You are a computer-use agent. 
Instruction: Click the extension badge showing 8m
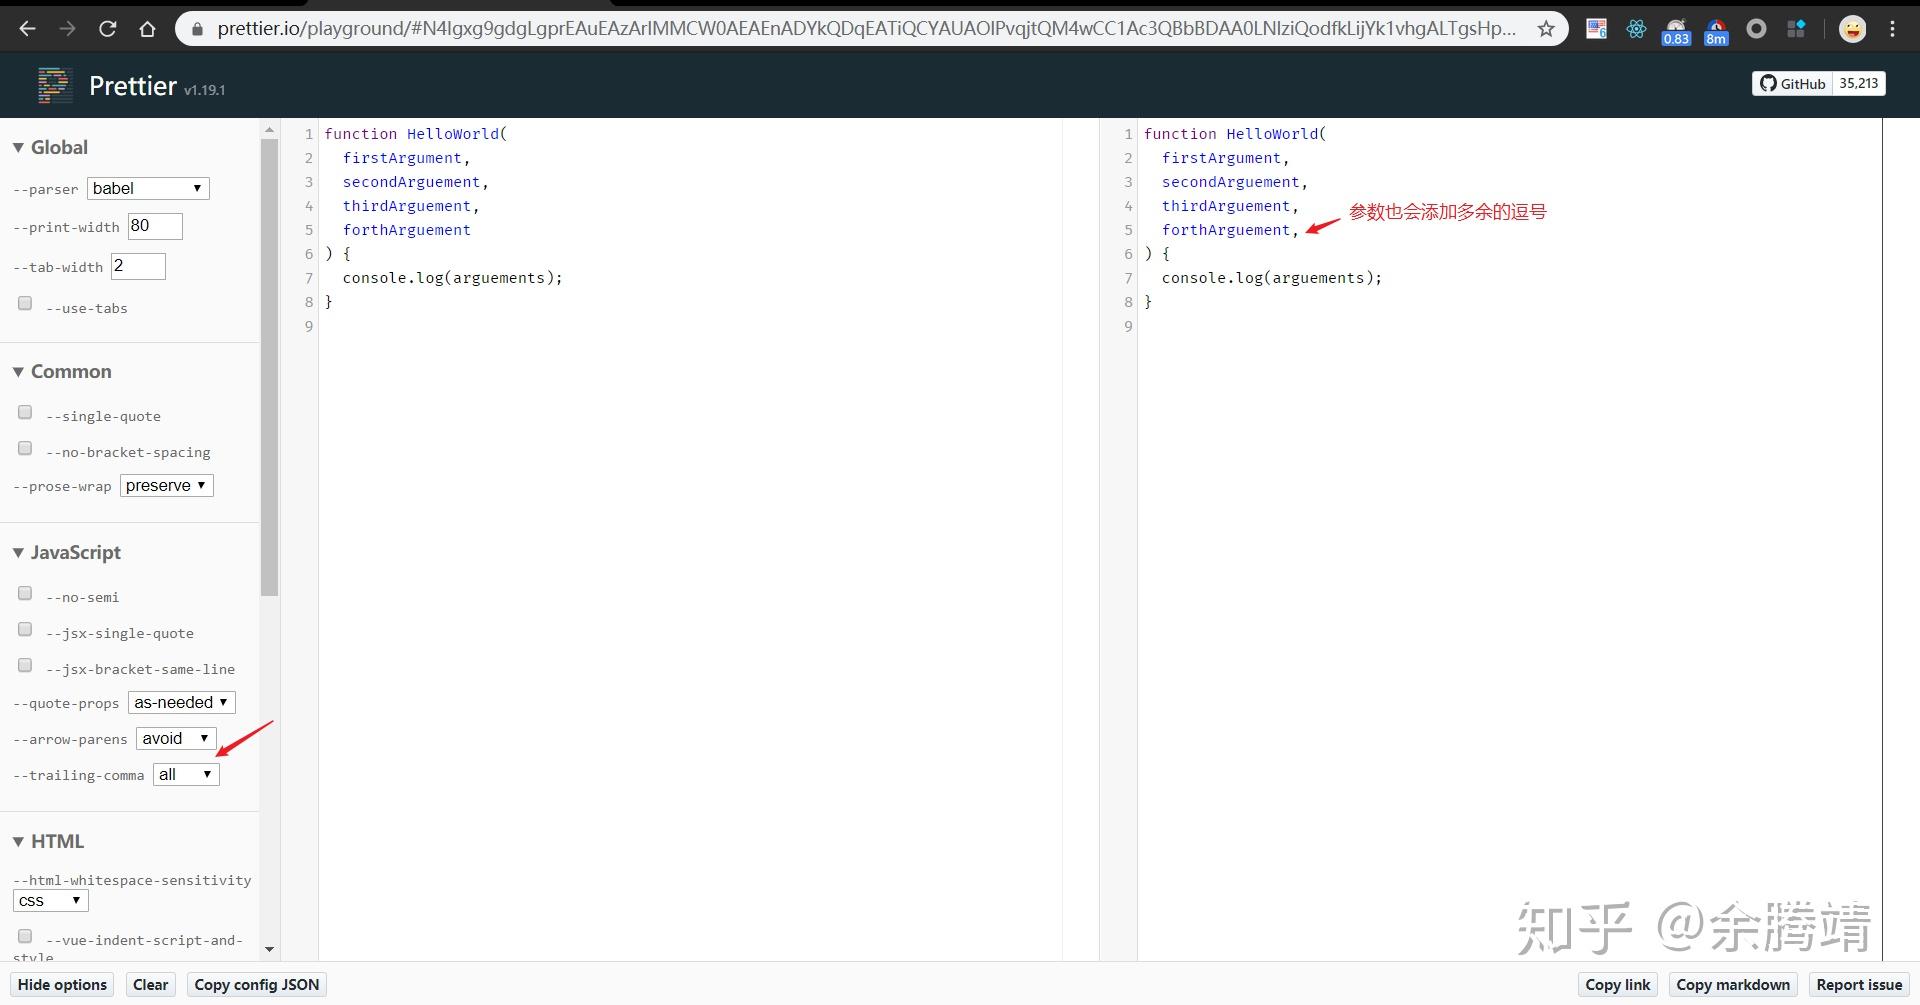[1716, 29]
